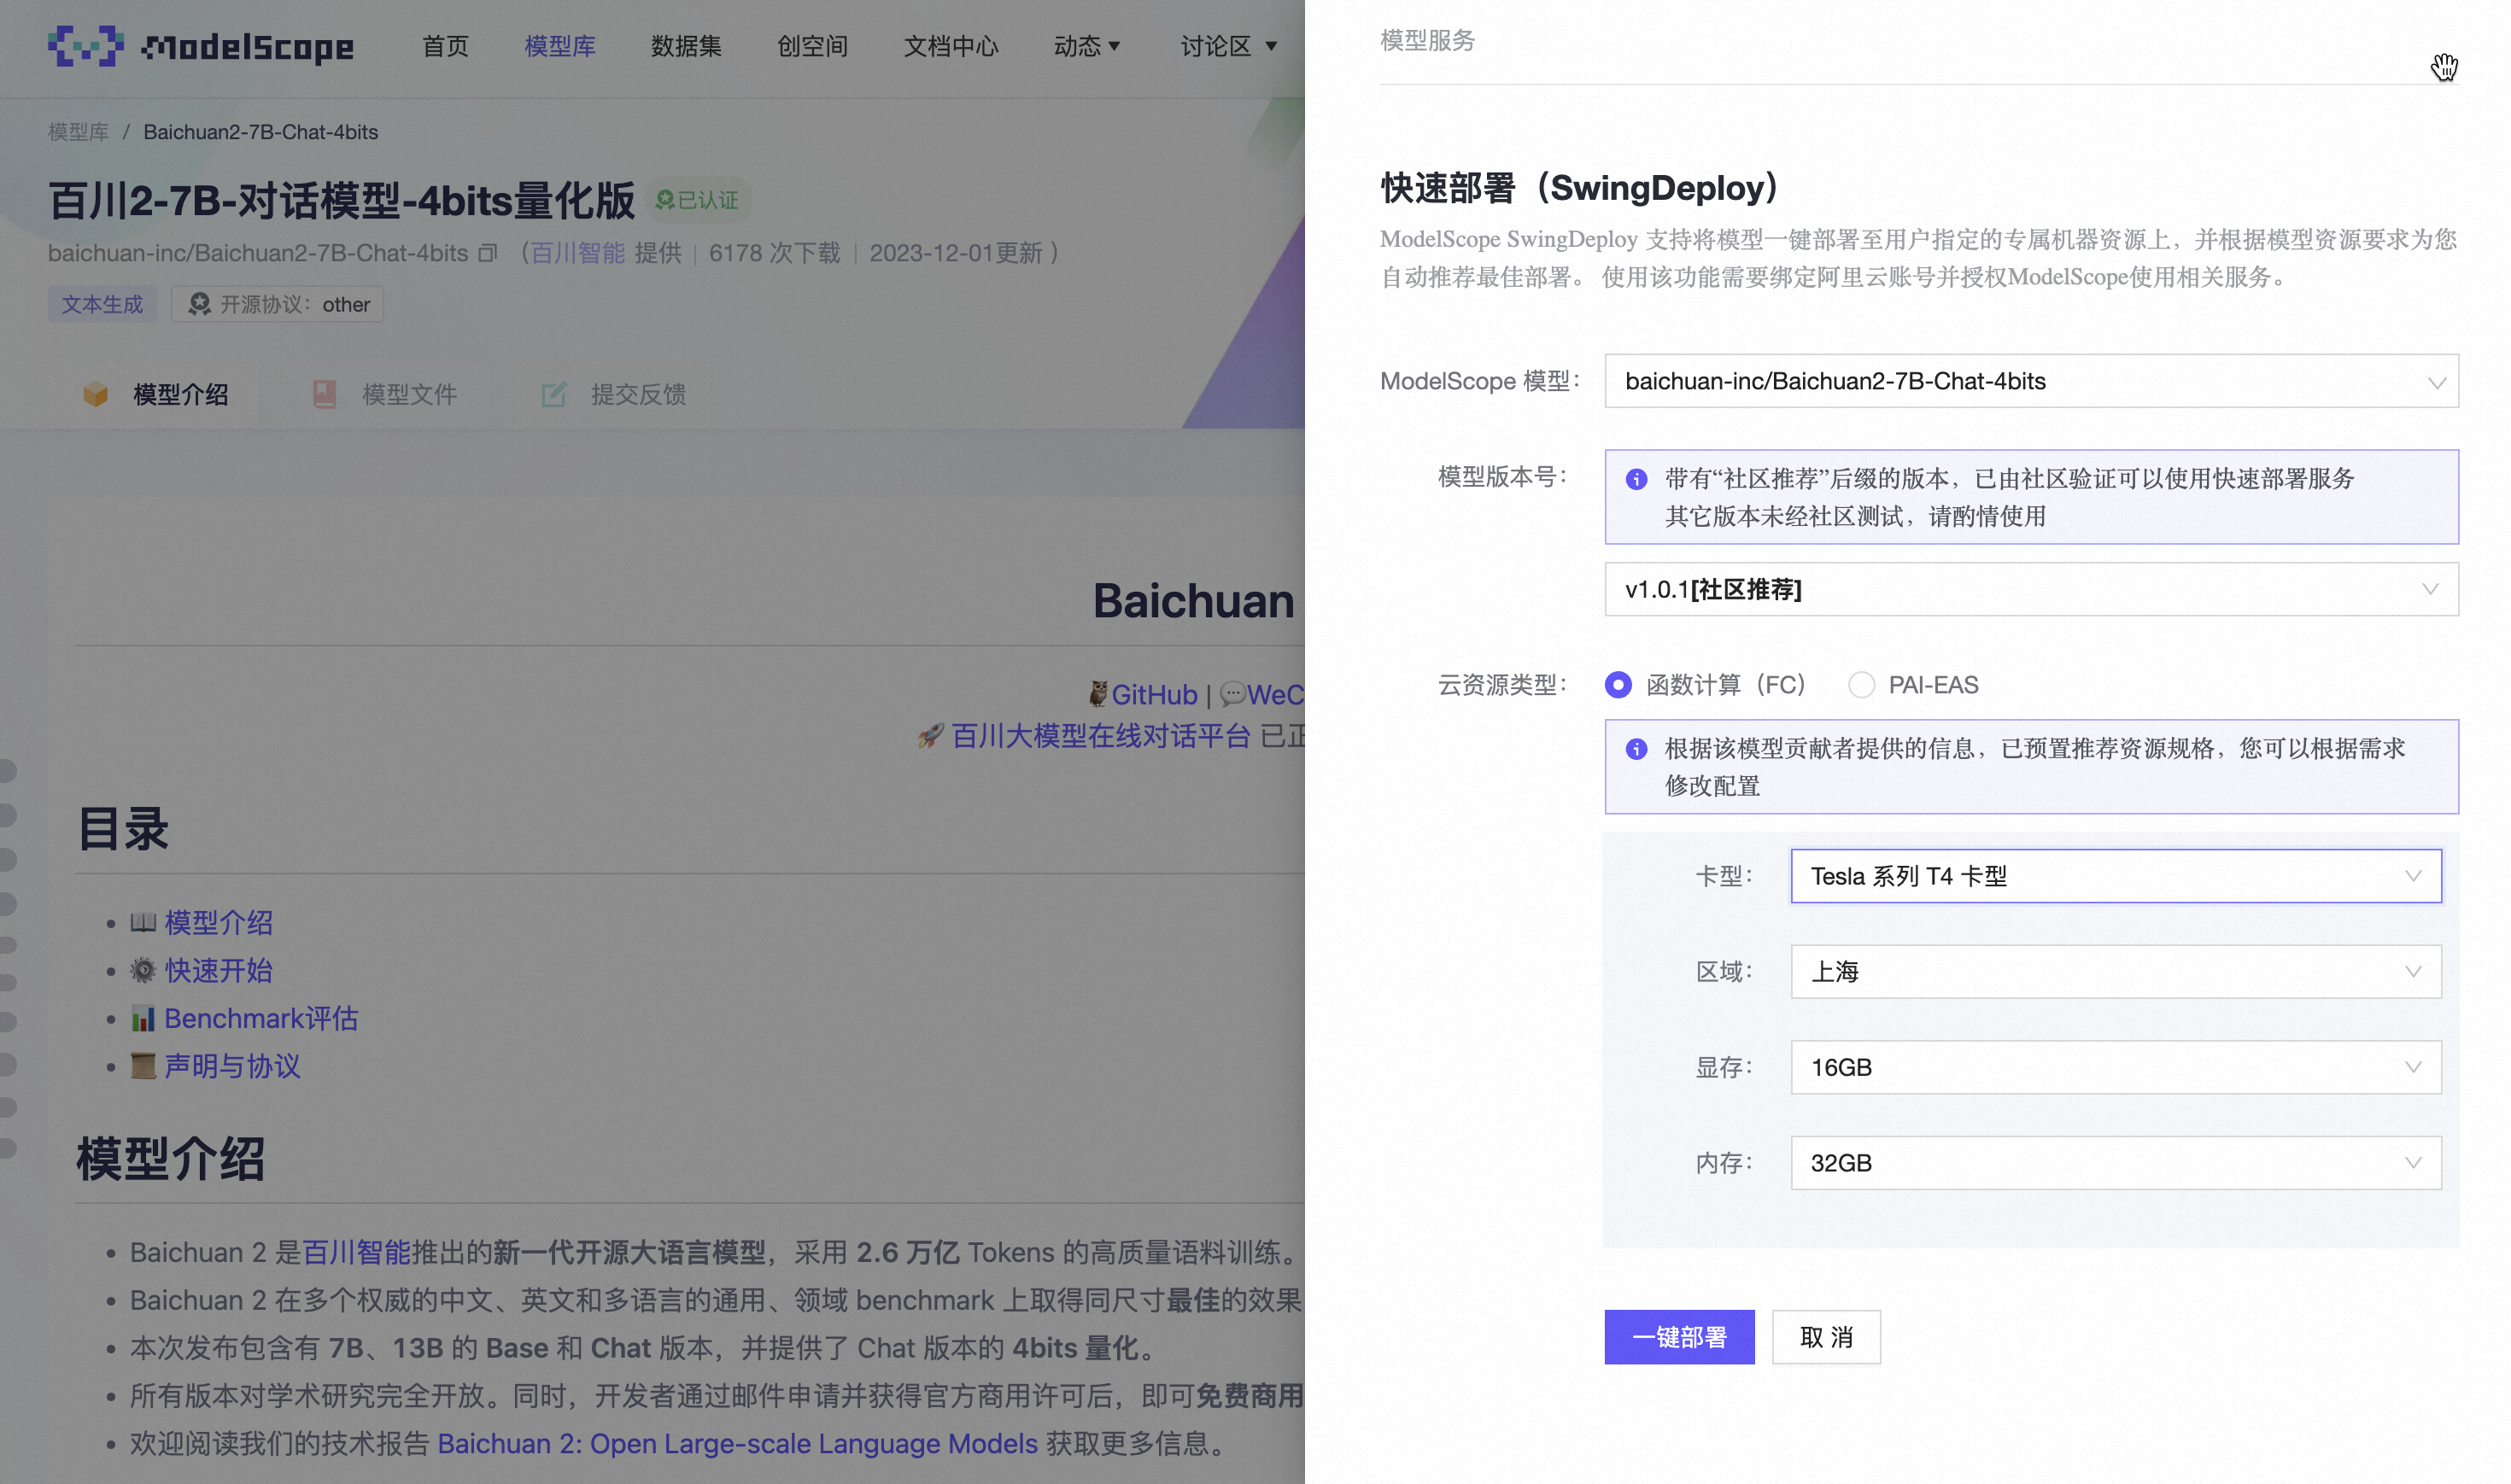This screenshot has height=1484, width=2511.
Task: Click the ModelScope logo icon
Action: coord(85,46)
